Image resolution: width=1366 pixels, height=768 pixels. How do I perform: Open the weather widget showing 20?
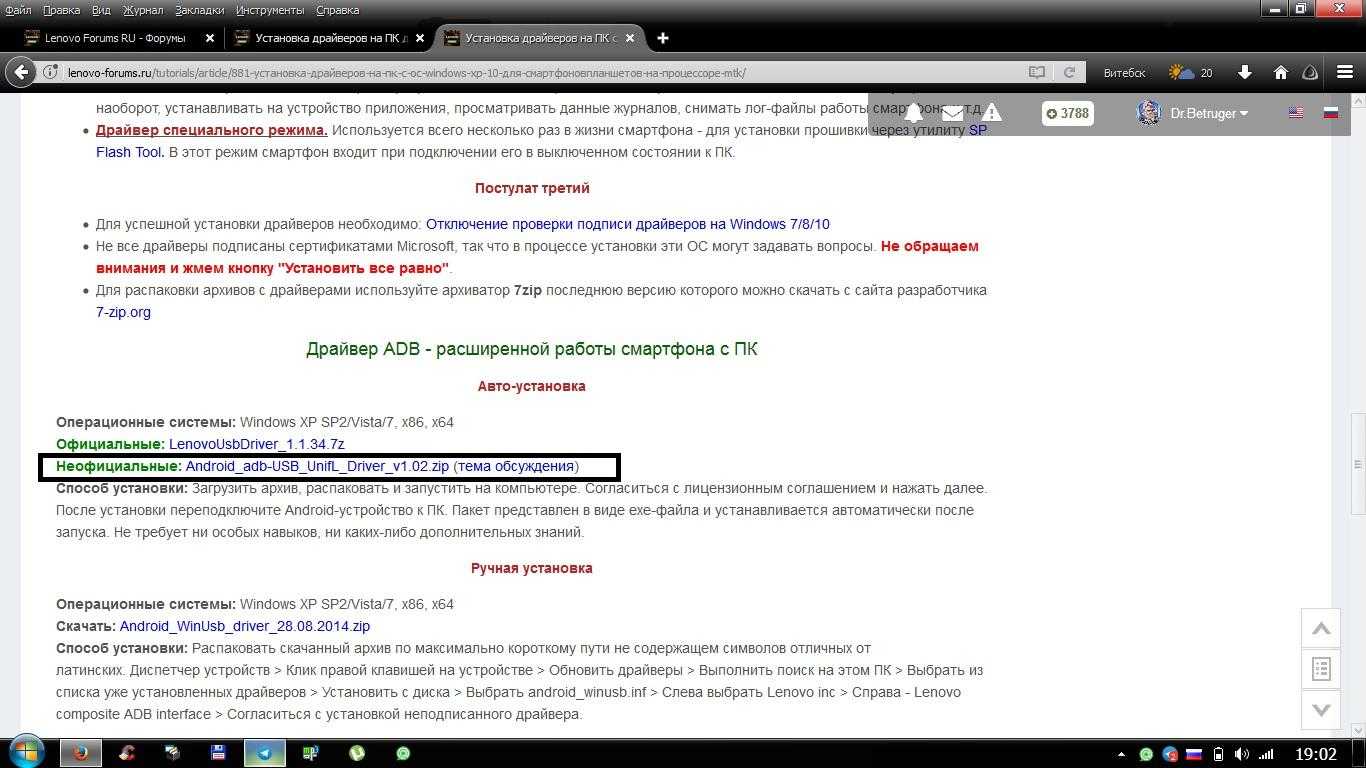1191,72
